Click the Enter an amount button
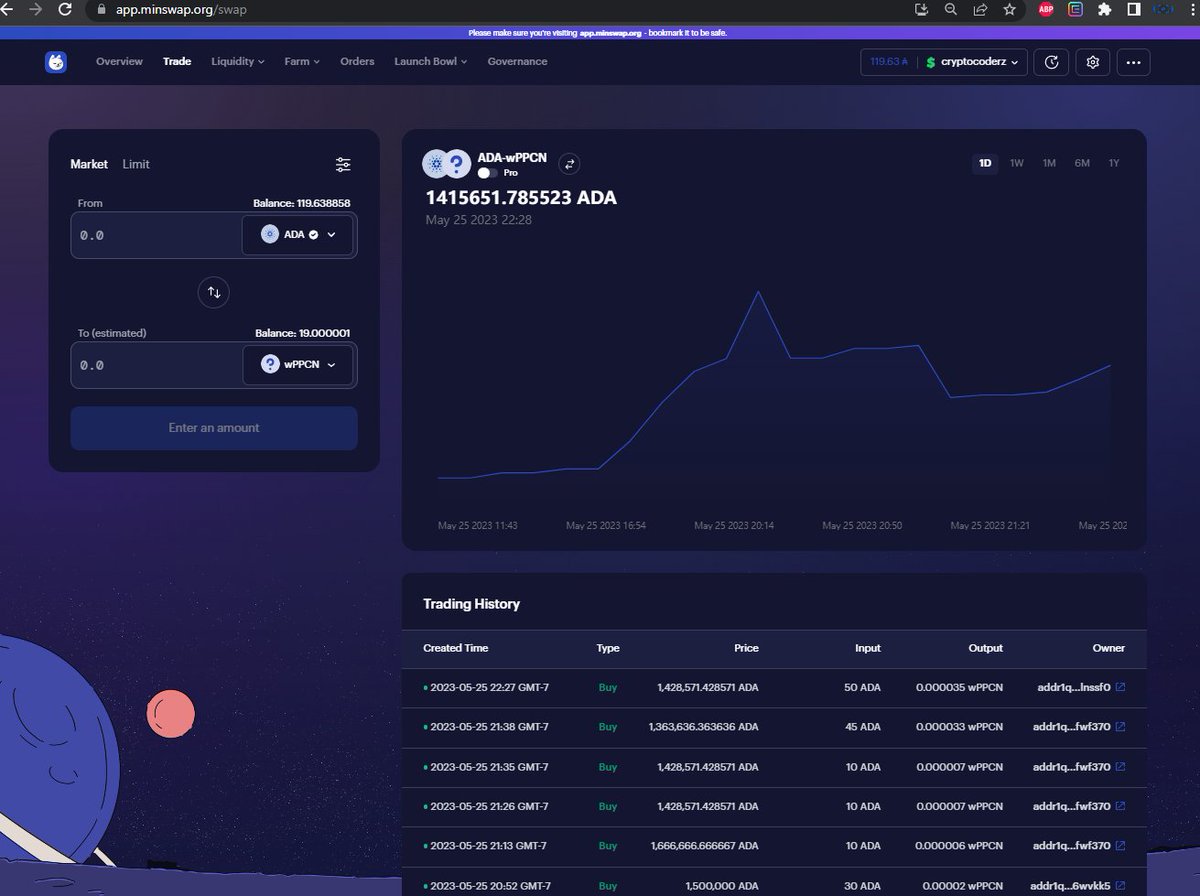 pos(214,428)
